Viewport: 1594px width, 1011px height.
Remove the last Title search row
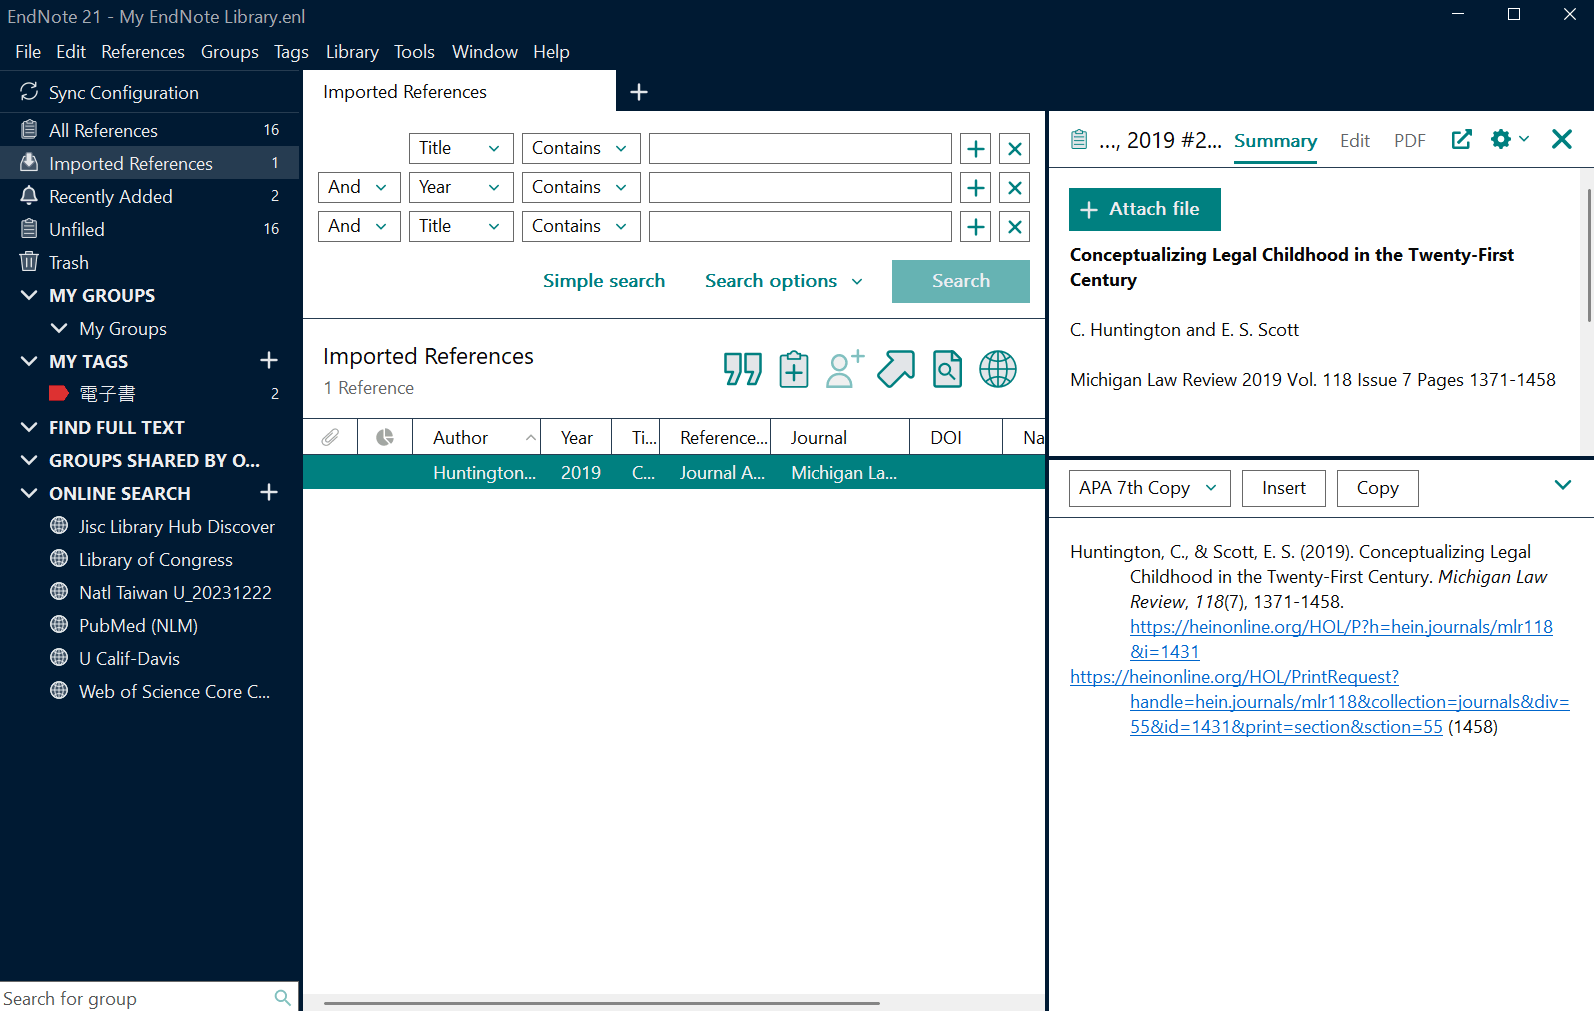(1014, 227)
